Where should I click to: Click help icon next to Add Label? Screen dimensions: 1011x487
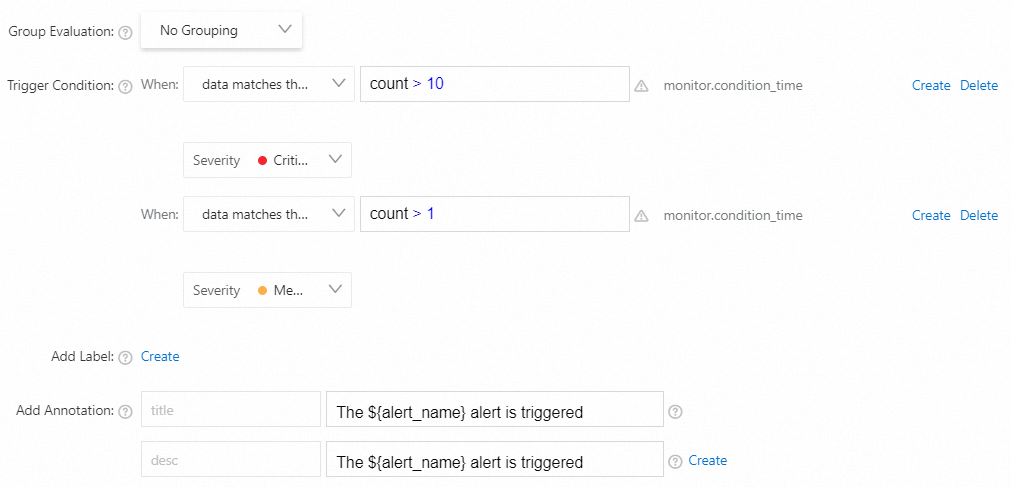125,357
